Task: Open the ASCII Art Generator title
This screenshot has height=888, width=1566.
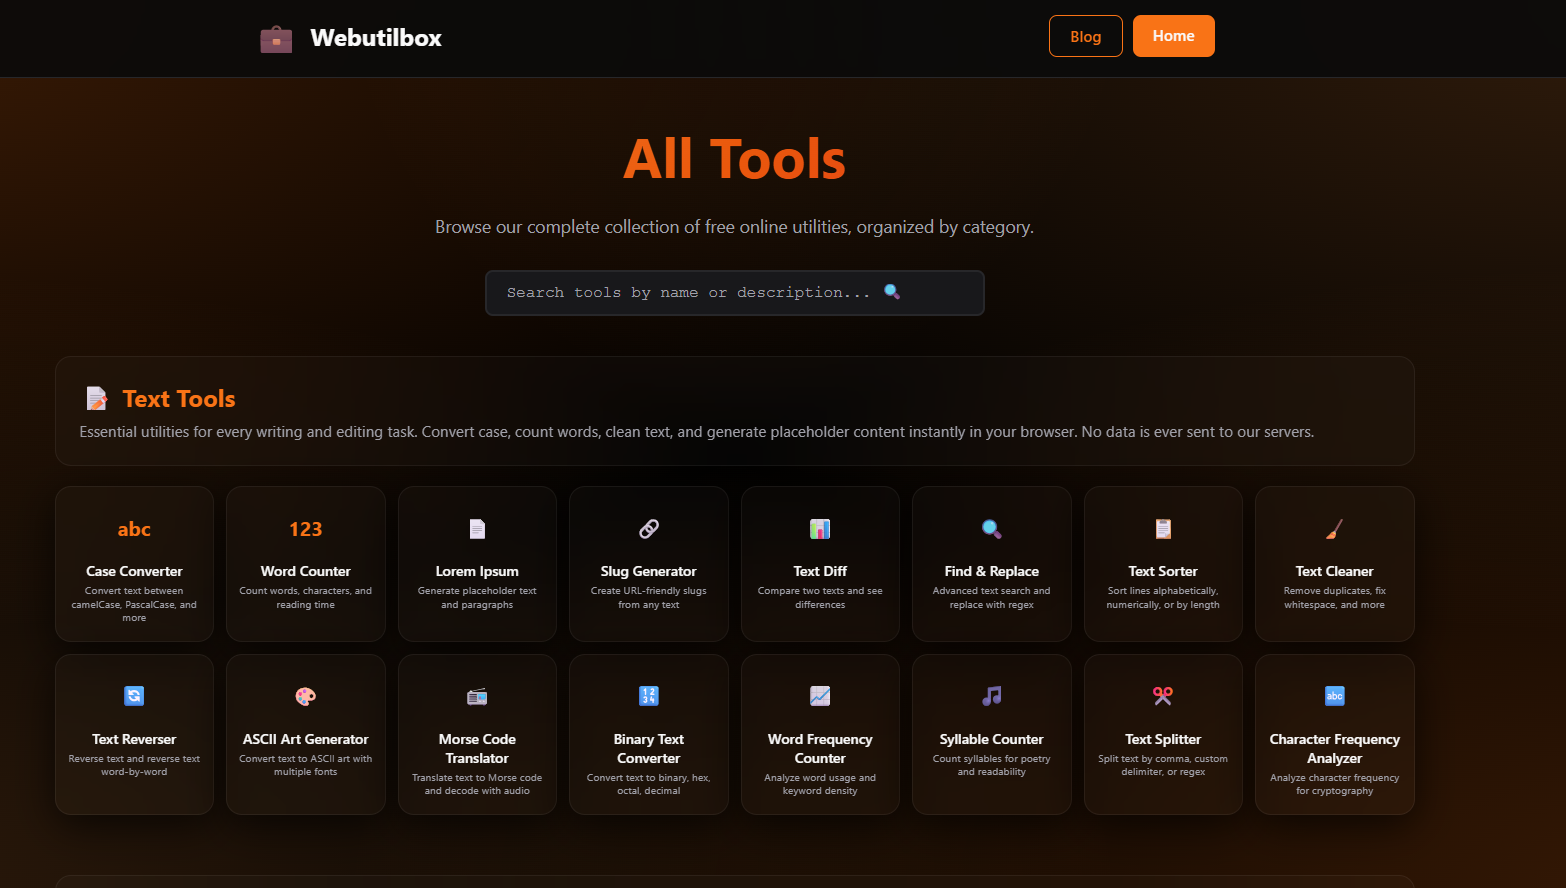Action: click(x=306, y=739)
